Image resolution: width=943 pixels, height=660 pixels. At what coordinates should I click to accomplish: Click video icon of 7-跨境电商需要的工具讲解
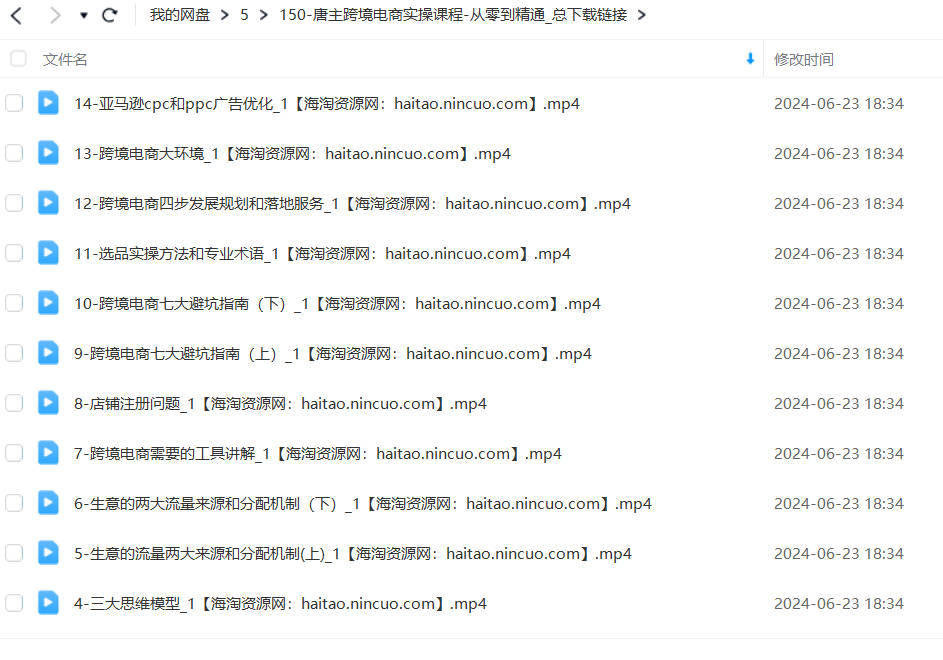click(x=48, y=452)
